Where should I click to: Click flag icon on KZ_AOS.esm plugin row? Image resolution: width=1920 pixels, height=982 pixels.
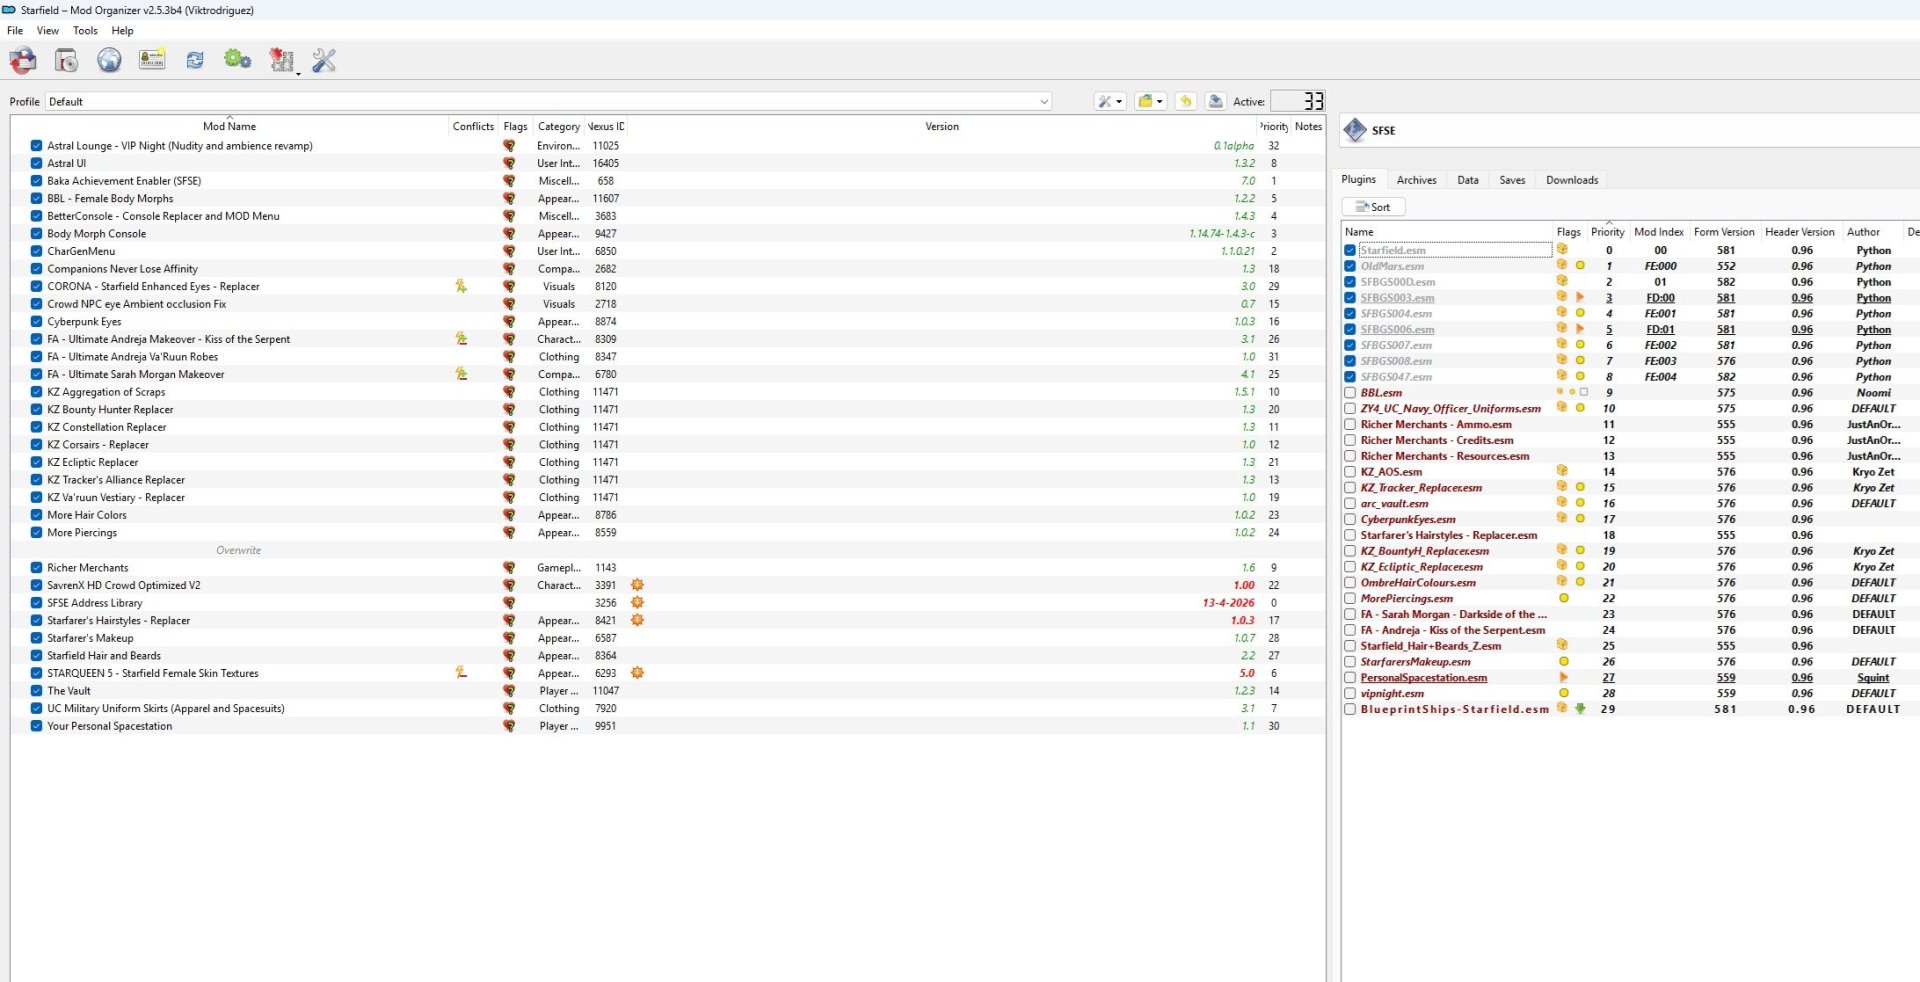point(1562,471)
